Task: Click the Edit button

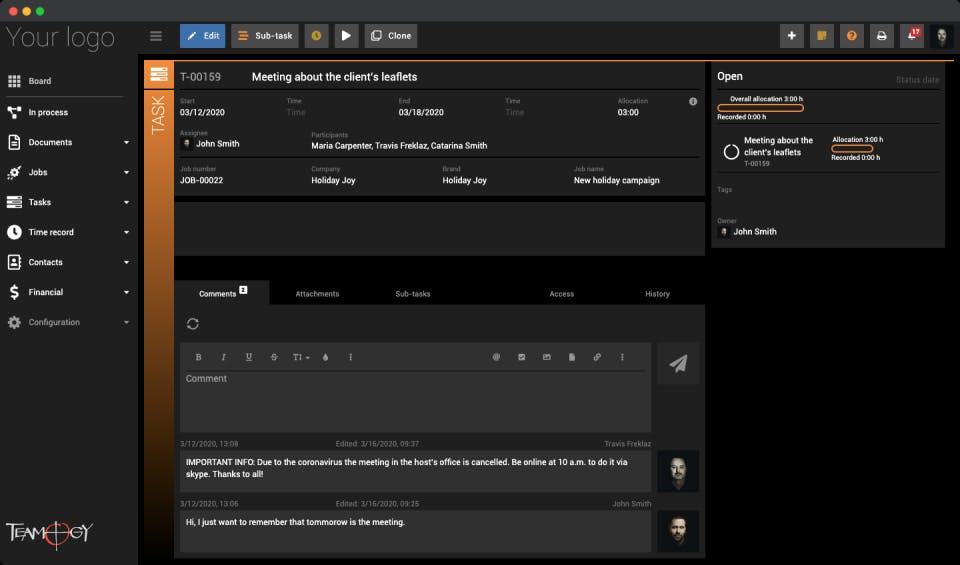Action: coord(203,36)
